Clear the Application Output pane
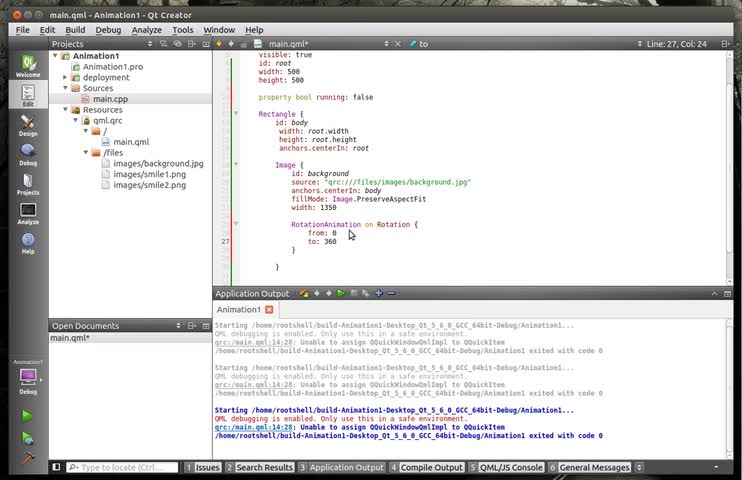The width and height of the screenshot is (742, 480). [304, 293]
